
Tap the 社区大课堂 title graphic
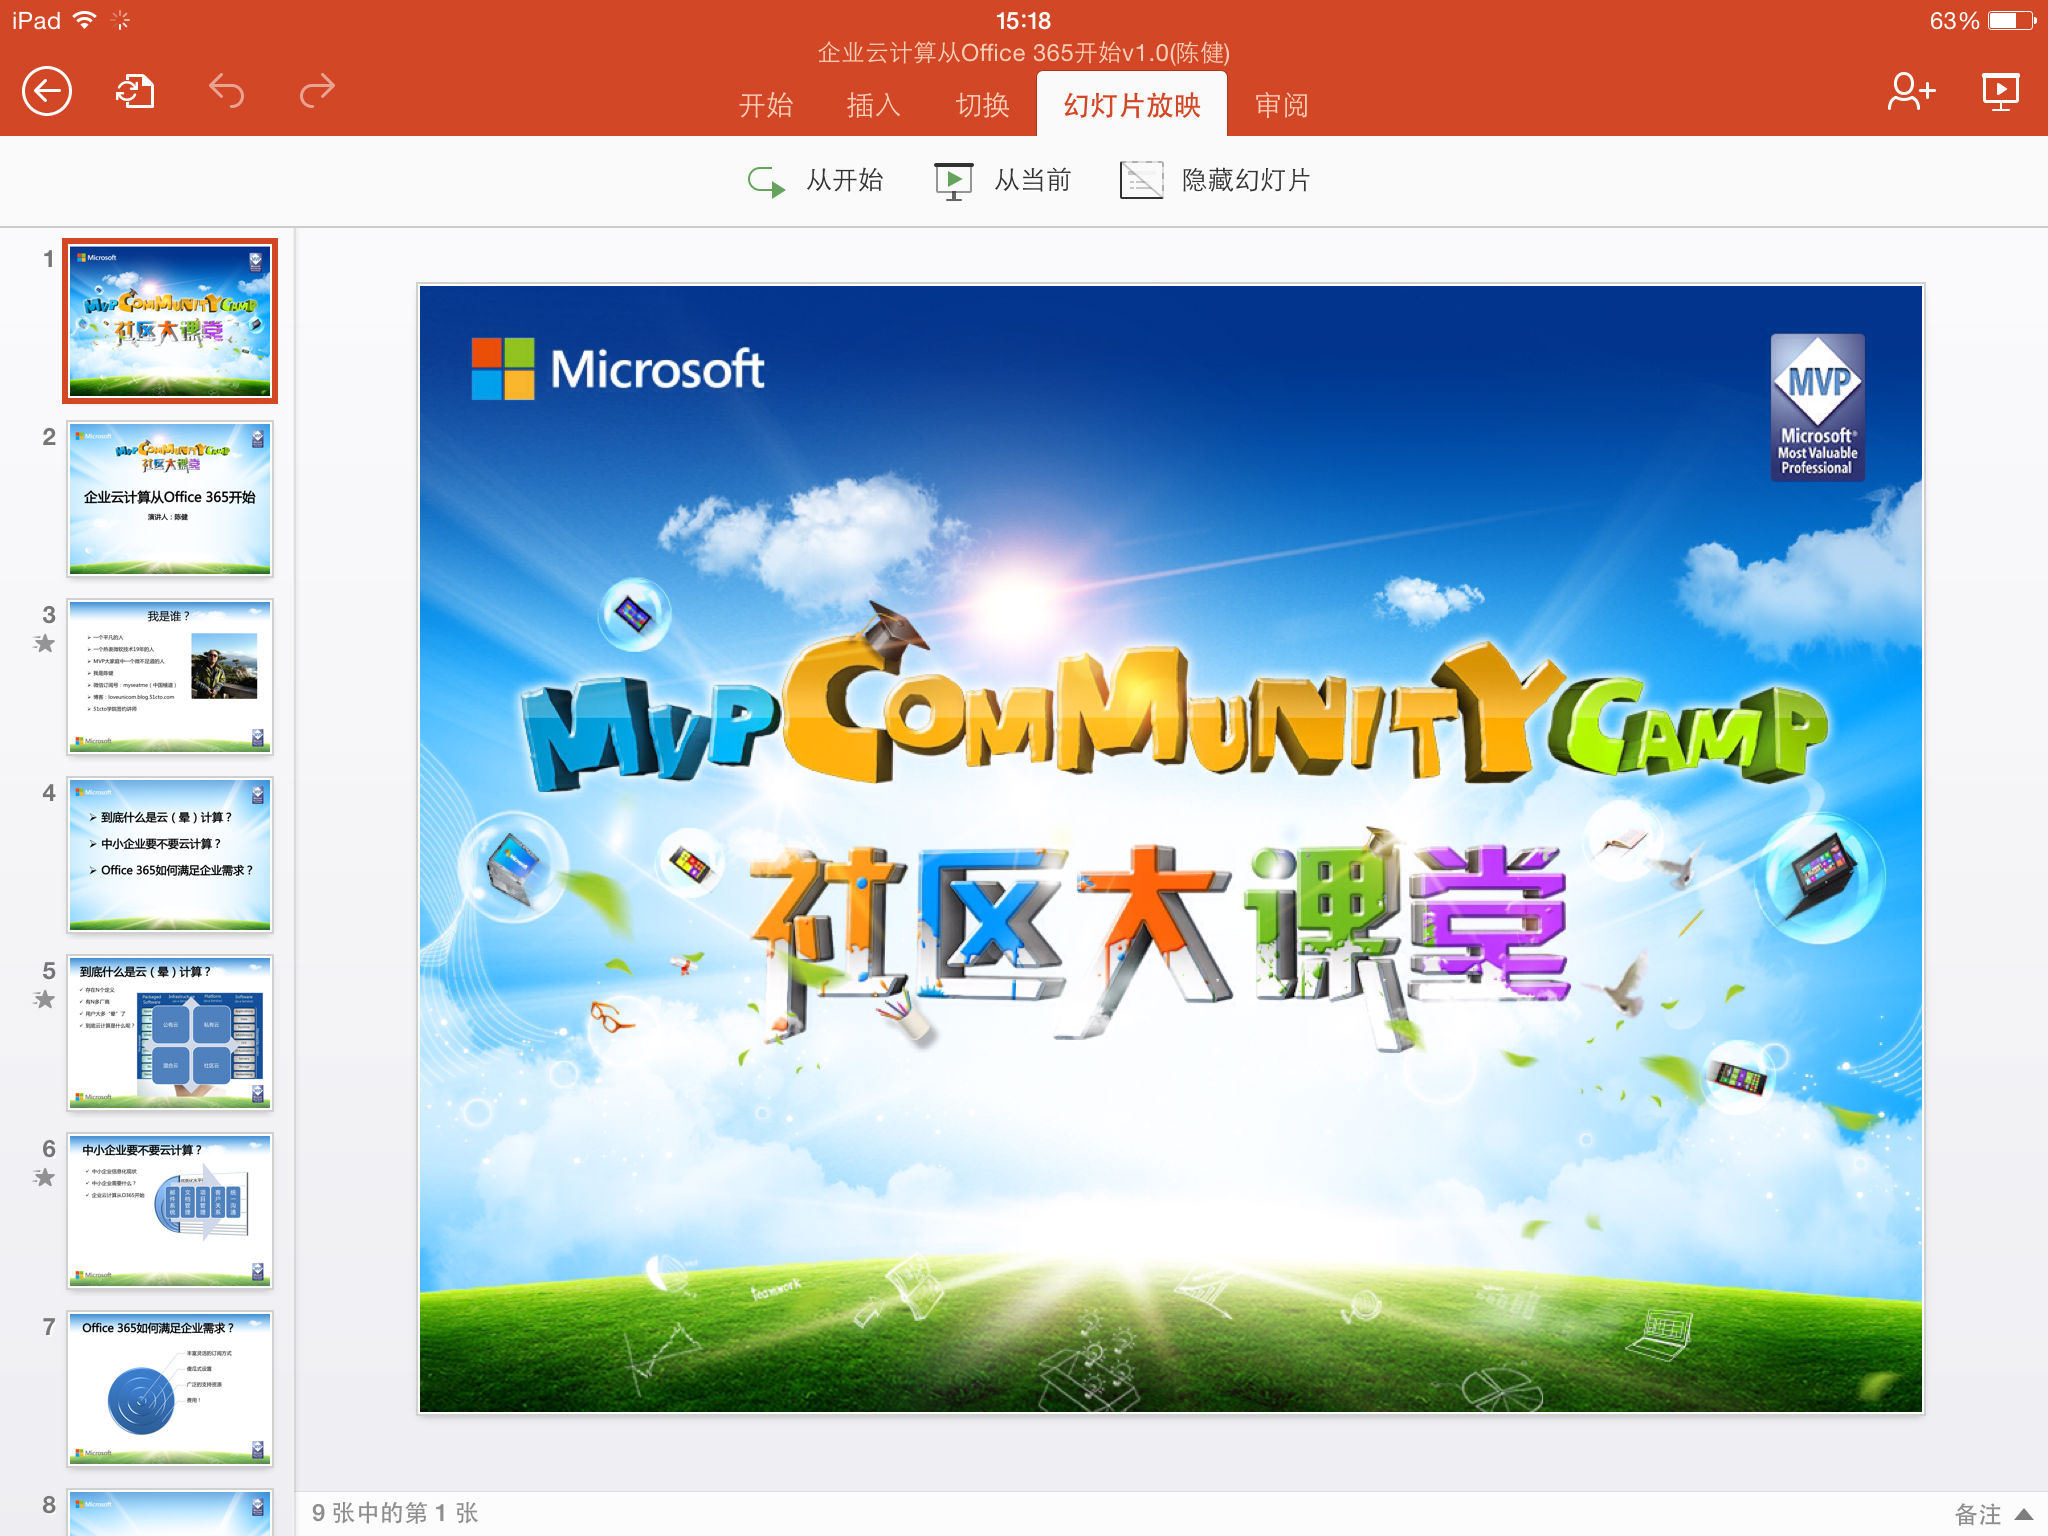pyautogui.click(x=1160, y=940)
